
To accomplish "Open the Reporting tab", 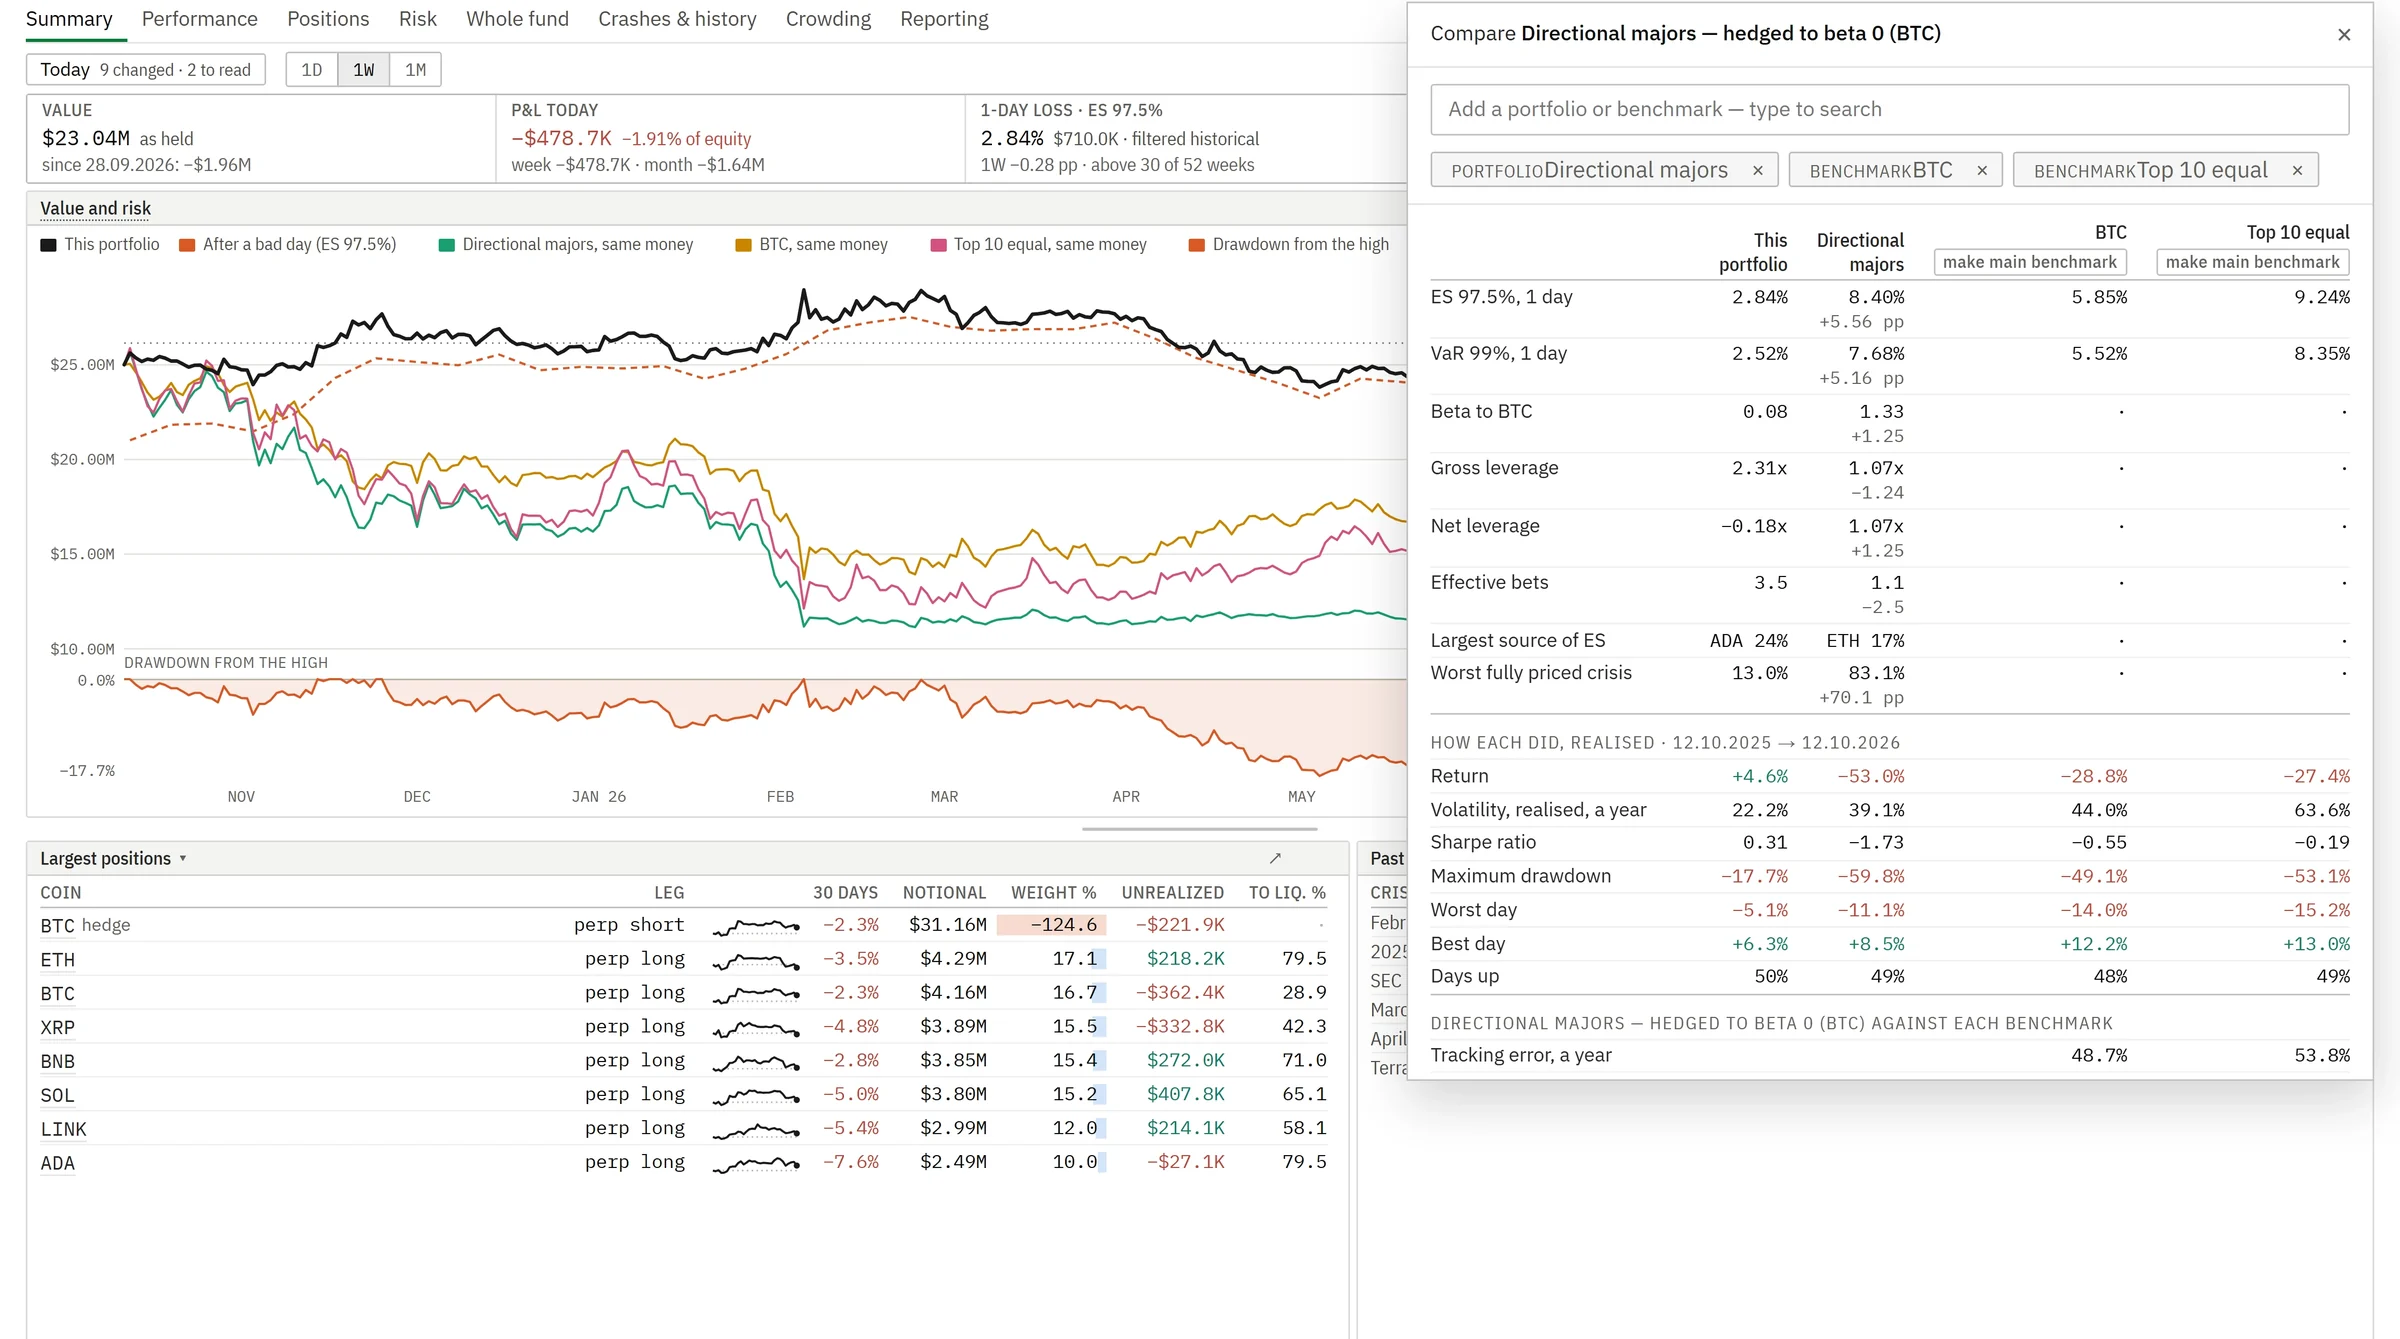I will 944,19.
